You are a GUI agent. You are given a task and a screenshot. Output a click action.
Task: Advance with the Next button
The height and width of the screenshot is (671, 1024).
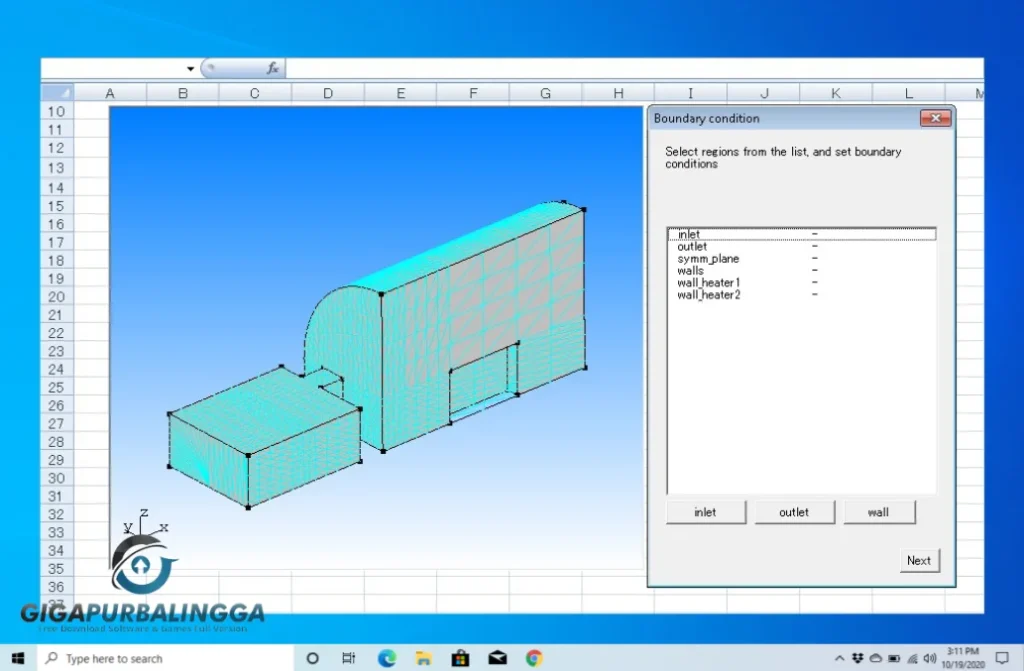coord(919,560)
